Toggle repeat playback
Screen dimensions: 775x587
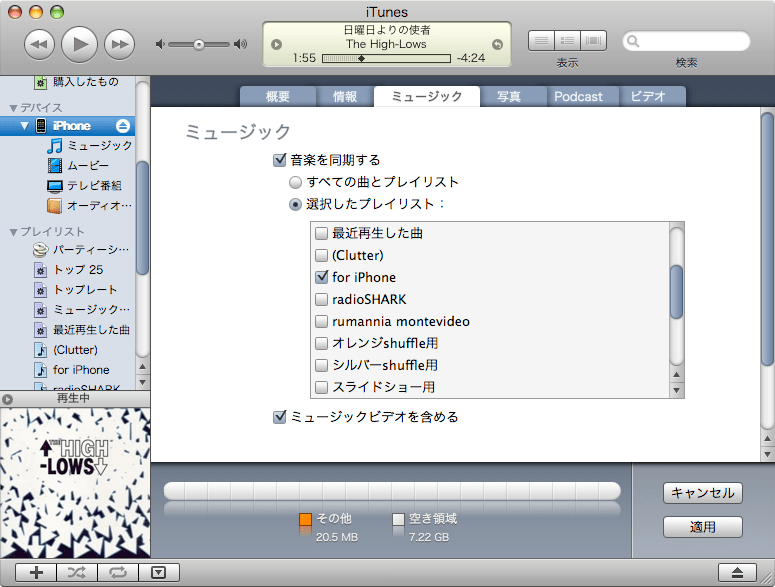(x=118, y=573)
